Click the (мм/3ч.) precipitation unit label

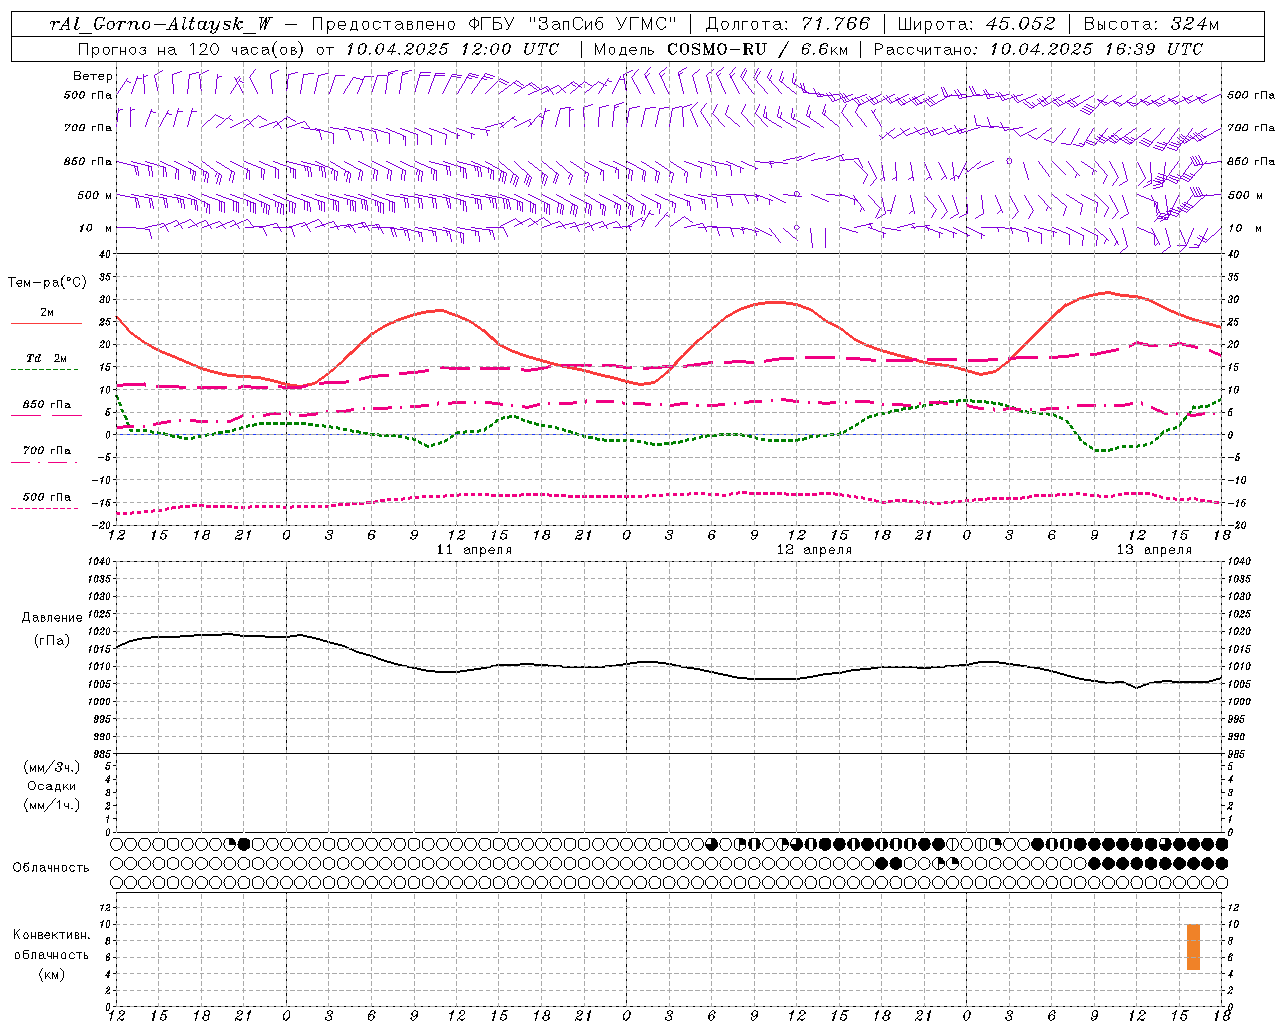[52, 767]
